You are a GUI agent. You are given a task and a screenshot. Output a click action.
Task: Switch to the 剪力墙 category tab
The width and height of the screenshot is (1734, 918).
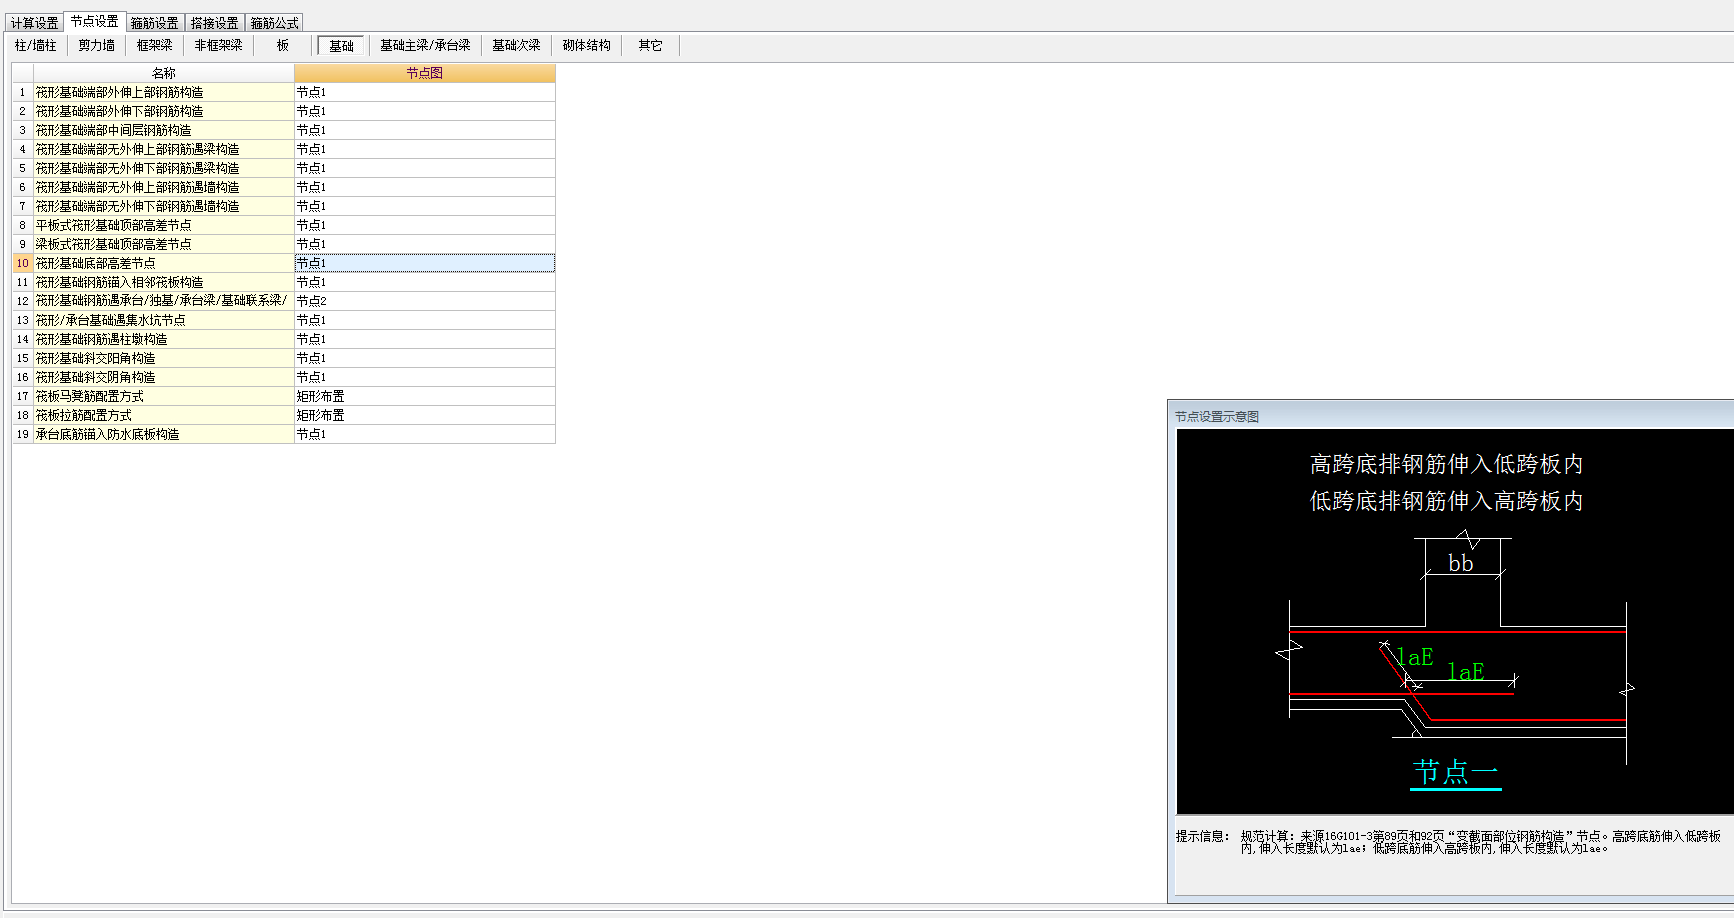[x=96, y=45]
